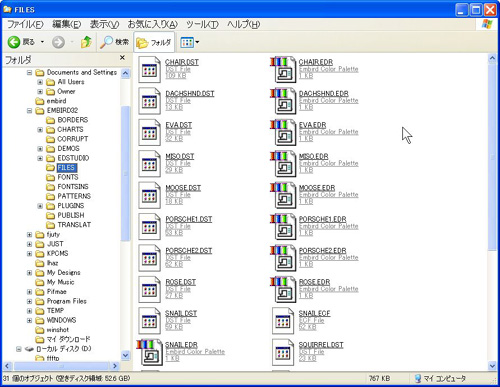Click the Back arrow toolbar icon

click(14, 42)
